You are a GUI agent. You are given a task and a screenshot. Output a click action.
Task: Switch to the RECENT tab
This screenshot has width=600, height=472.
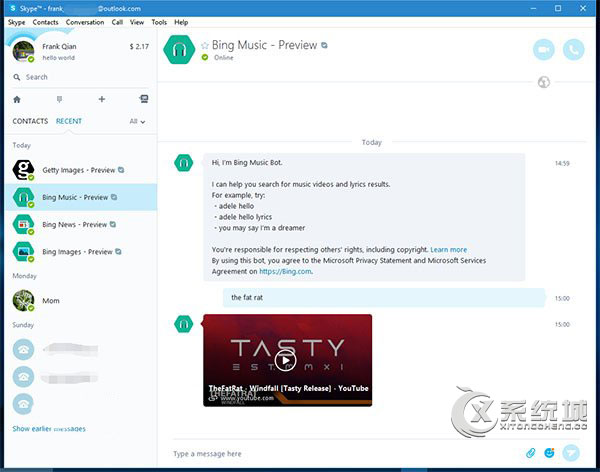coord(69,121)
